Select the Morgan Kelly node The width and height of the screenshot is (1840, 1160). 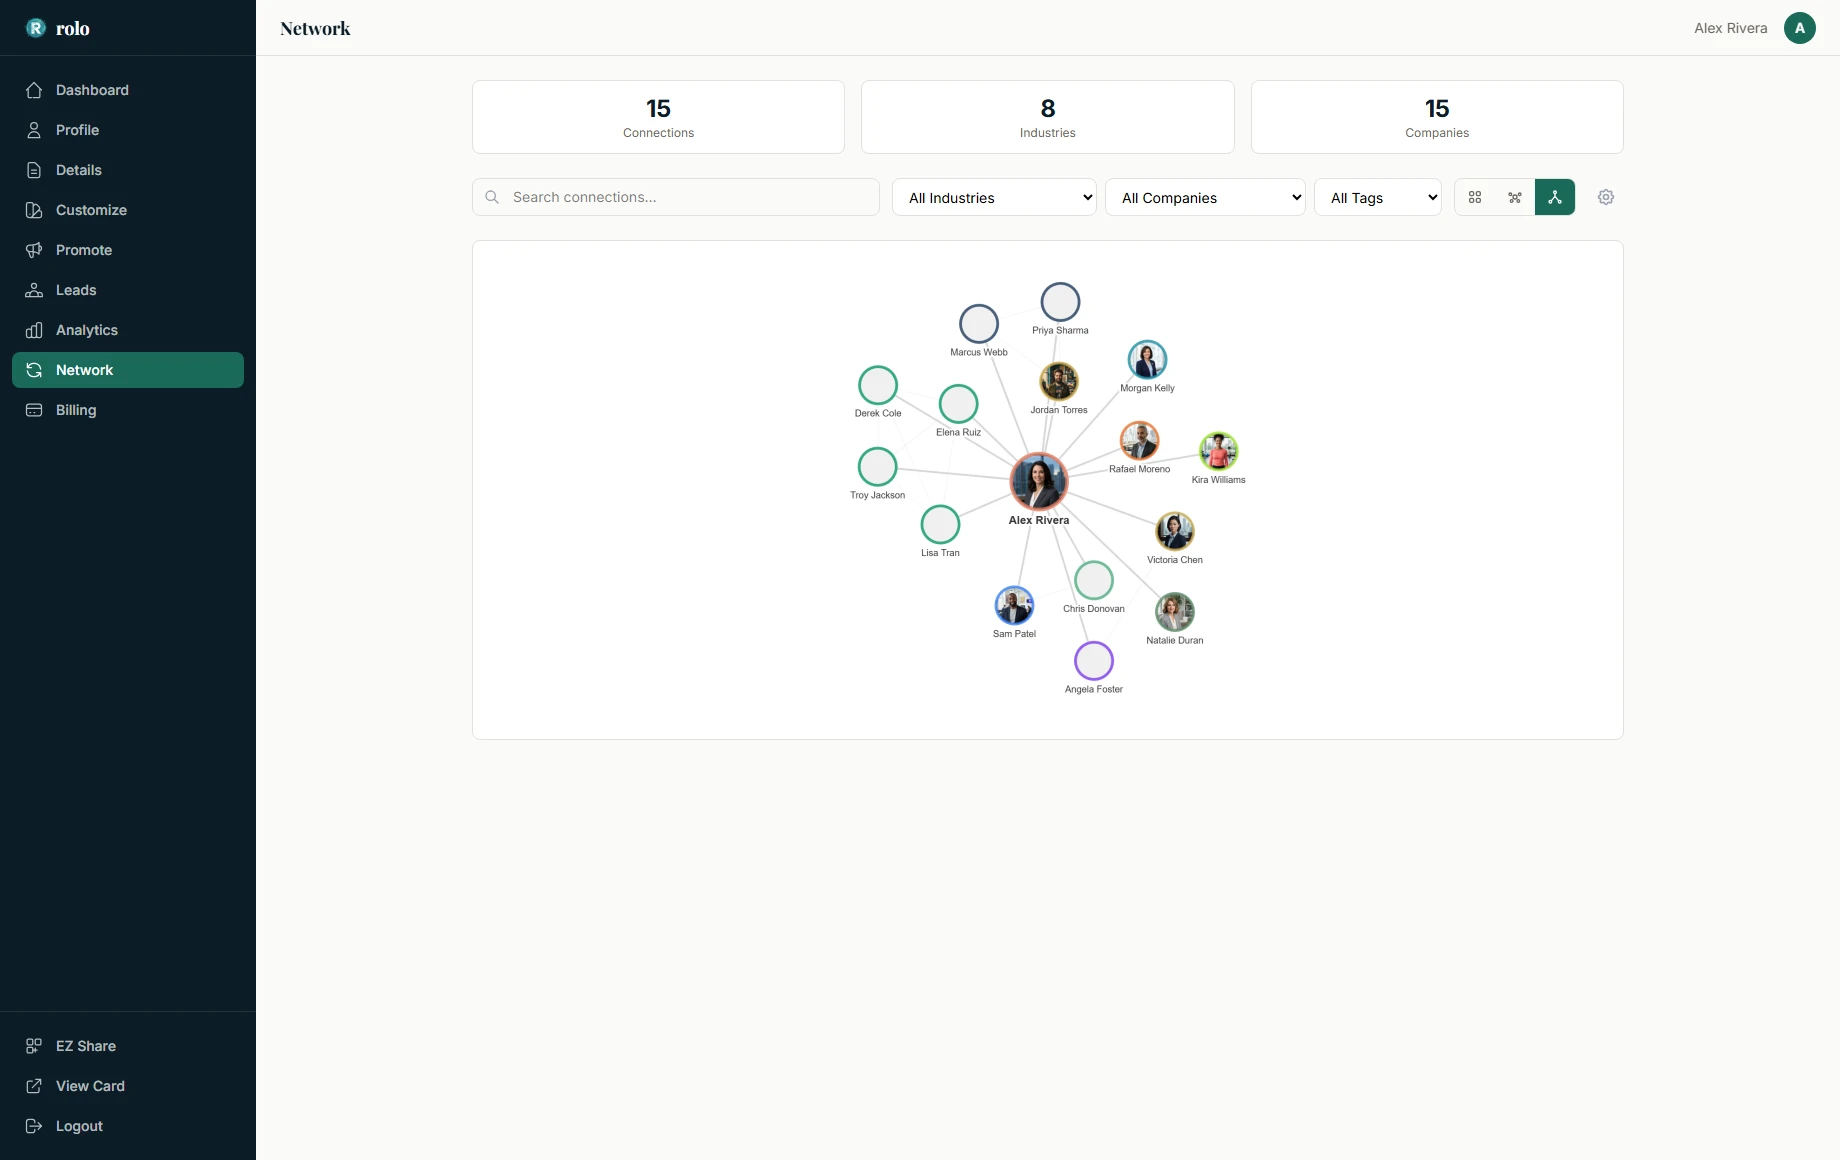pos(1147,360)
